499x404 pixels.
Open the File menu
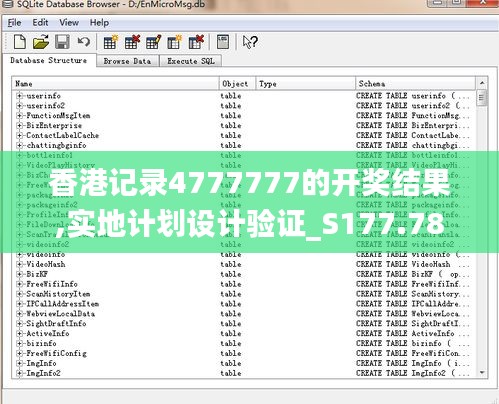click(14, 23)
